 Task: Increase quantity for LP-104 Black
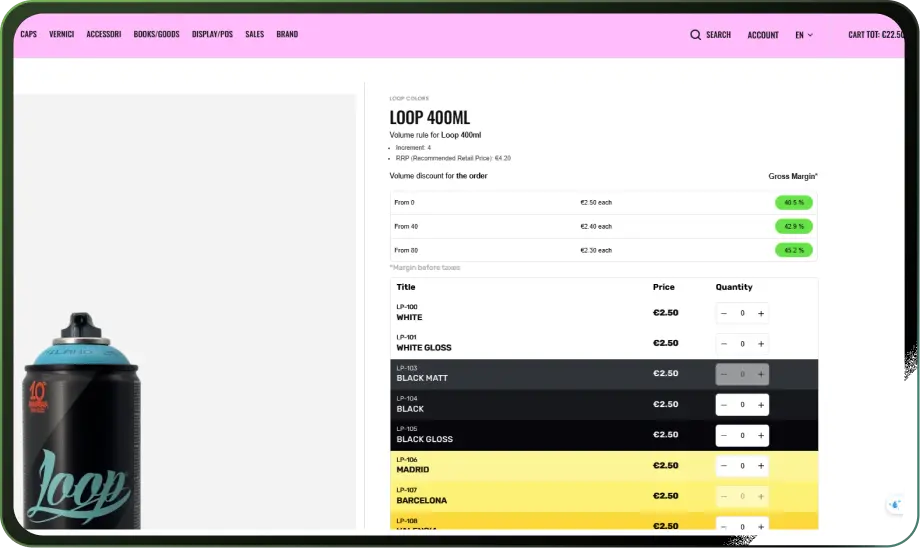coord(761,405)
